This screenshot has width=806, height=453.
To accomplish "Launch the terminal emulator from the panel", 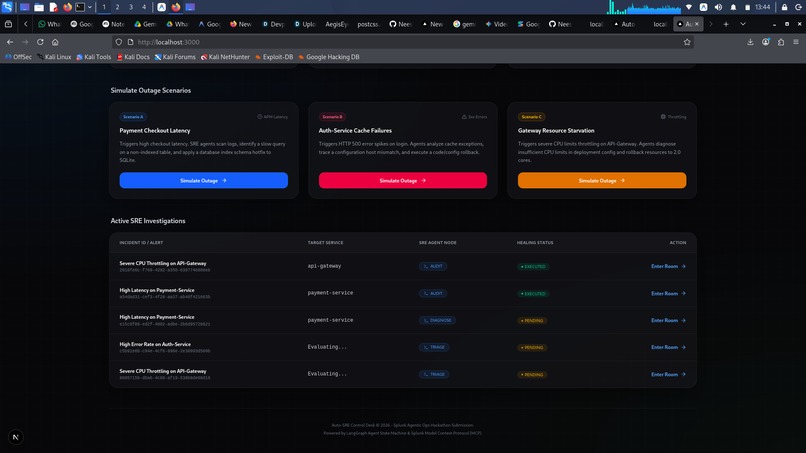I will point(80,7).
